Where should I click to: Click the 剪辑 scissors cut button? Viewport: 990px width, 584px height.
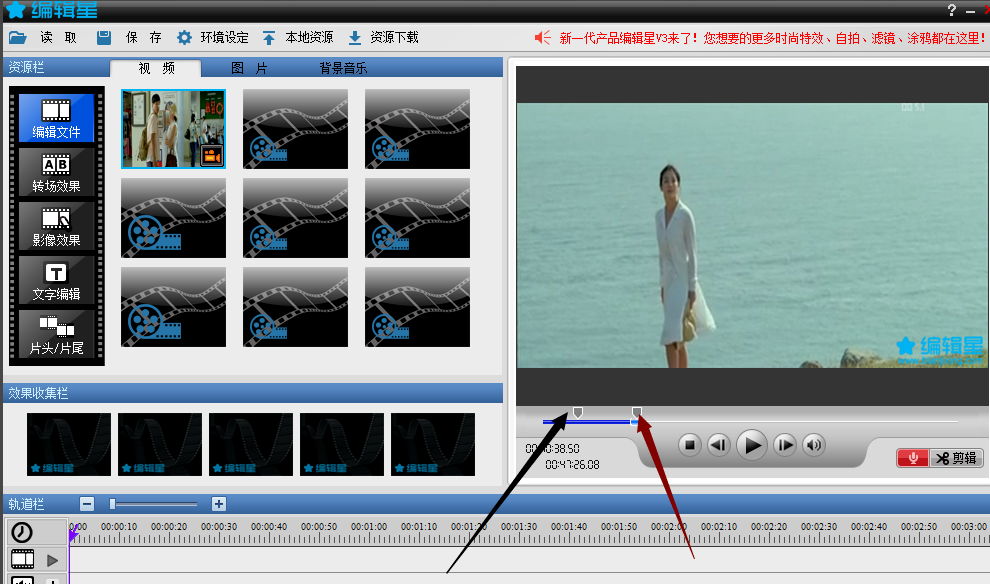[956, 458]
